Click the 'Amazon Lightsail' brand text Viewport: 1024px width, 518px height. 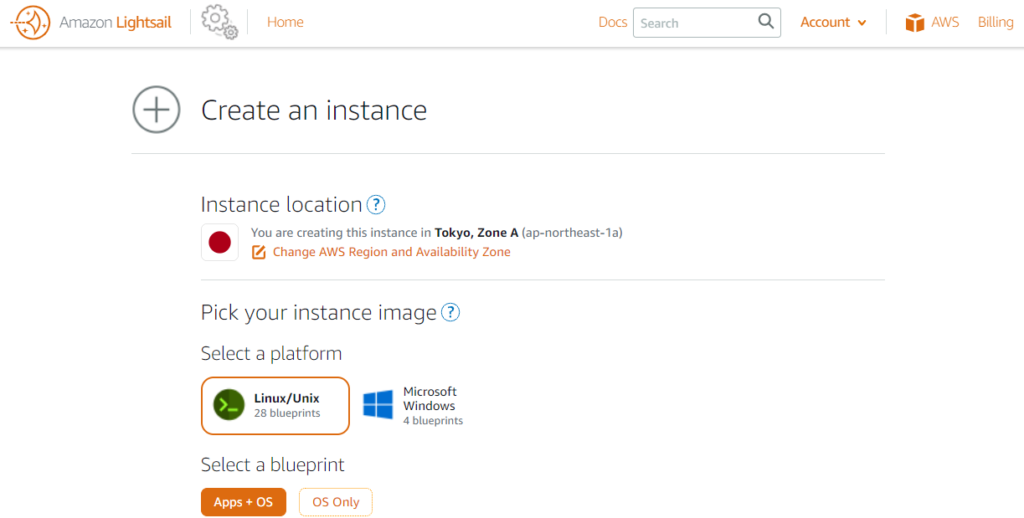[x=116, y=22]
